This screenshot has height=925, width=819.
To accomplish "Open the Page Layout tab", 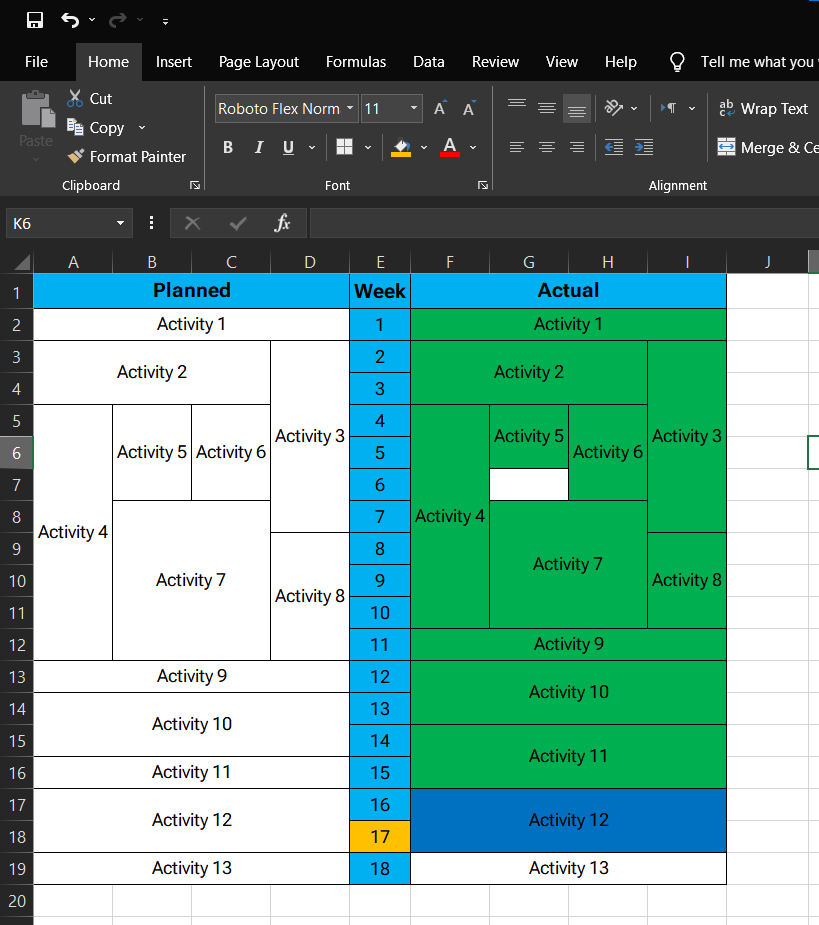I will point(259,62).
